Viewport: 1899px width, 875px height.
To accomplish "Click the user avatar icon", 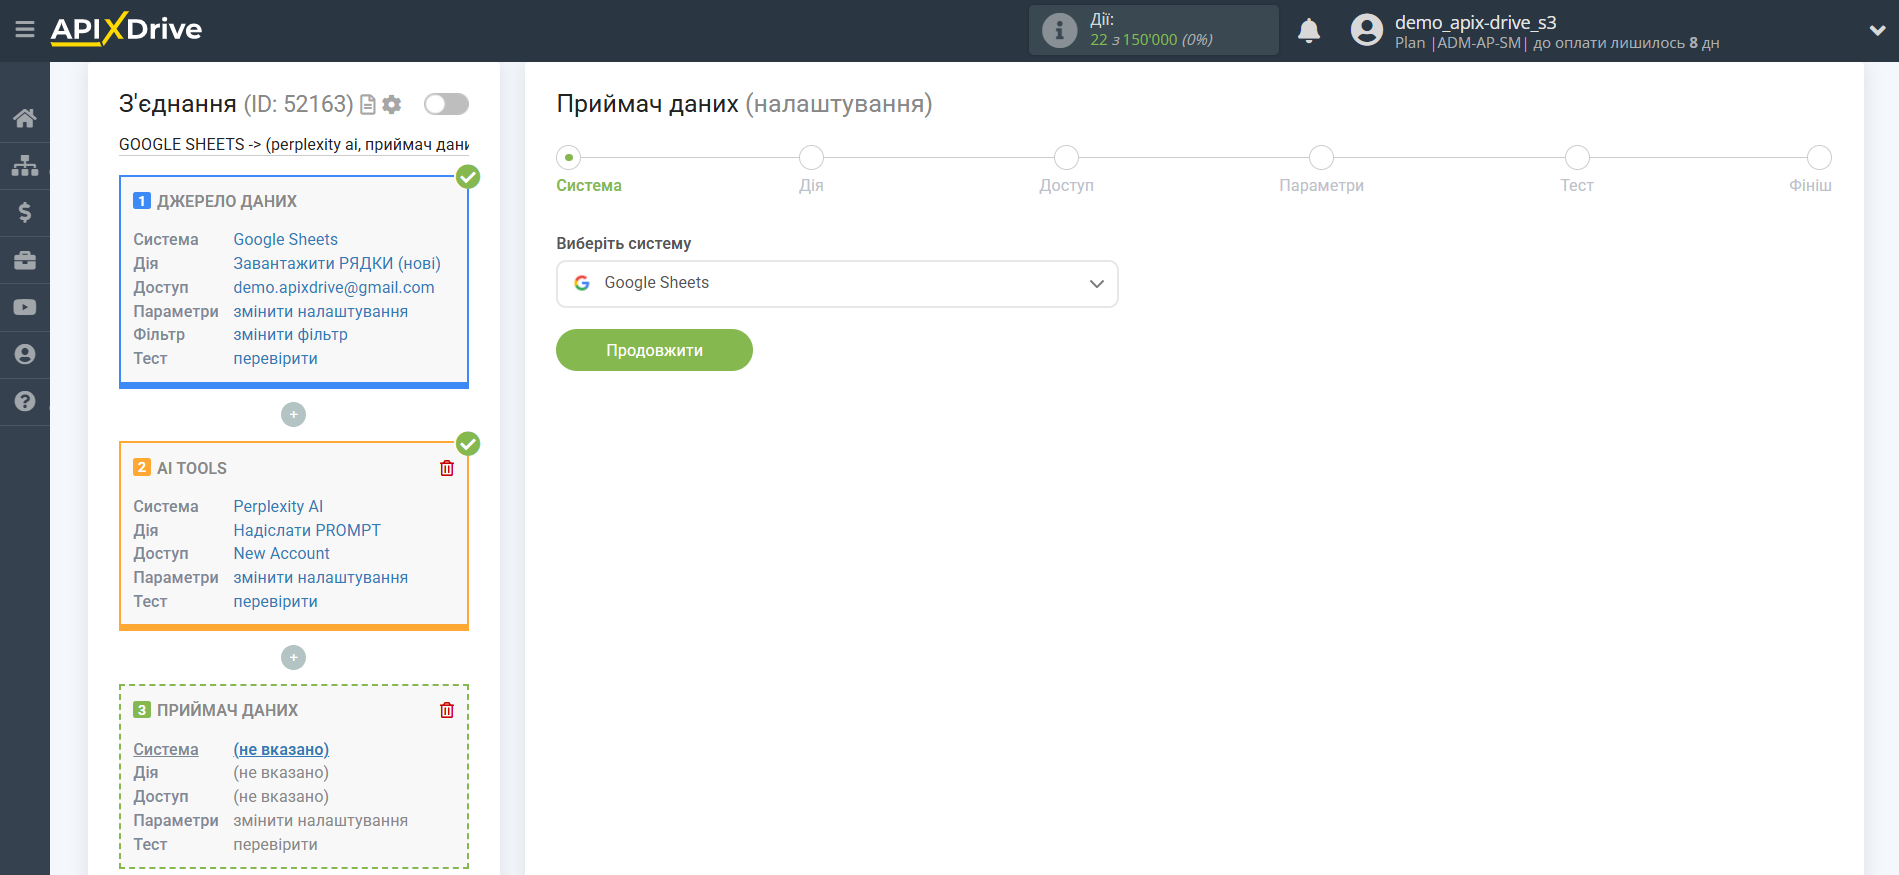I will (x=1366, y=30).
